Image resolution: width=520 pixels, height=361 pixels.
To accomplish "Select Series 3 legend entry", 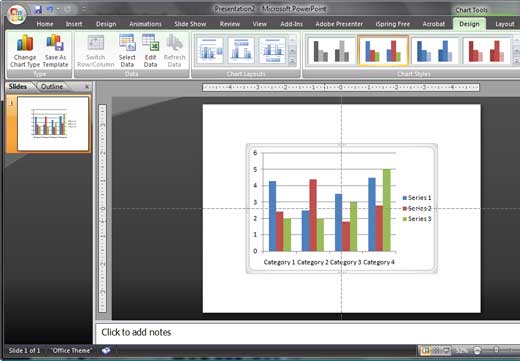I will (417, 219).
